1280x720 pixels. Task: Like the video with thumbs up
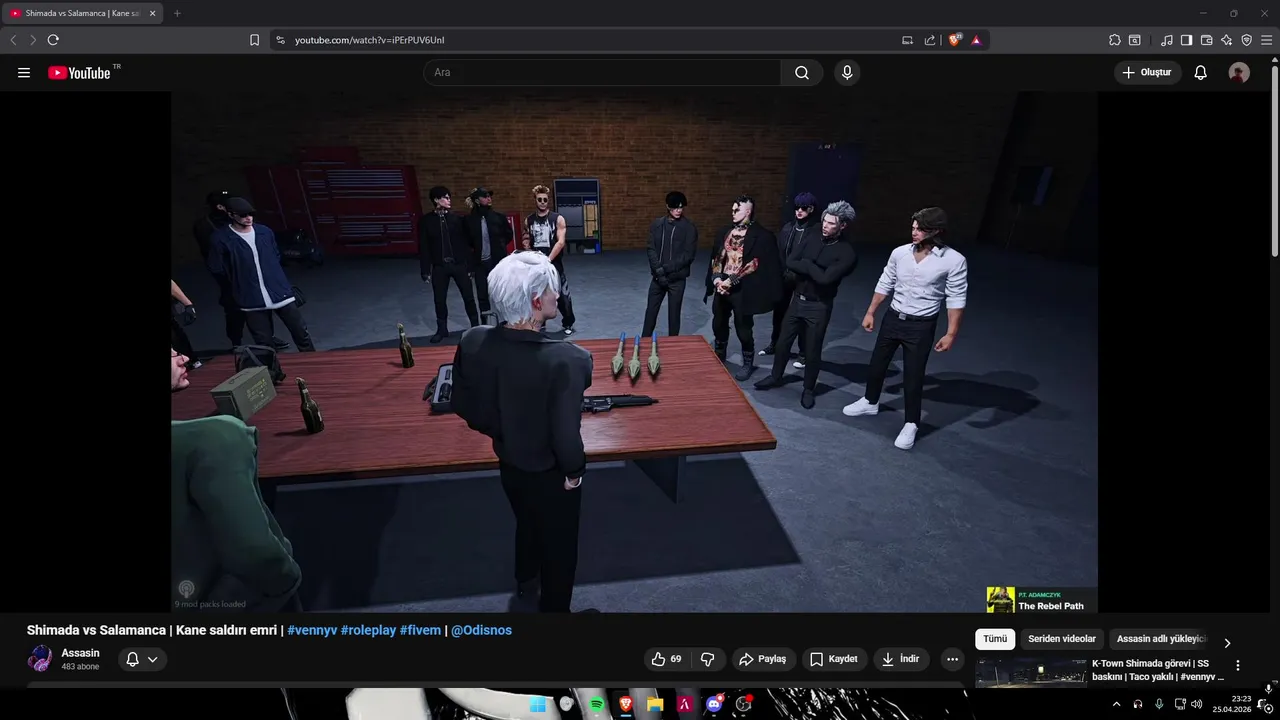(x=666, y=659)
